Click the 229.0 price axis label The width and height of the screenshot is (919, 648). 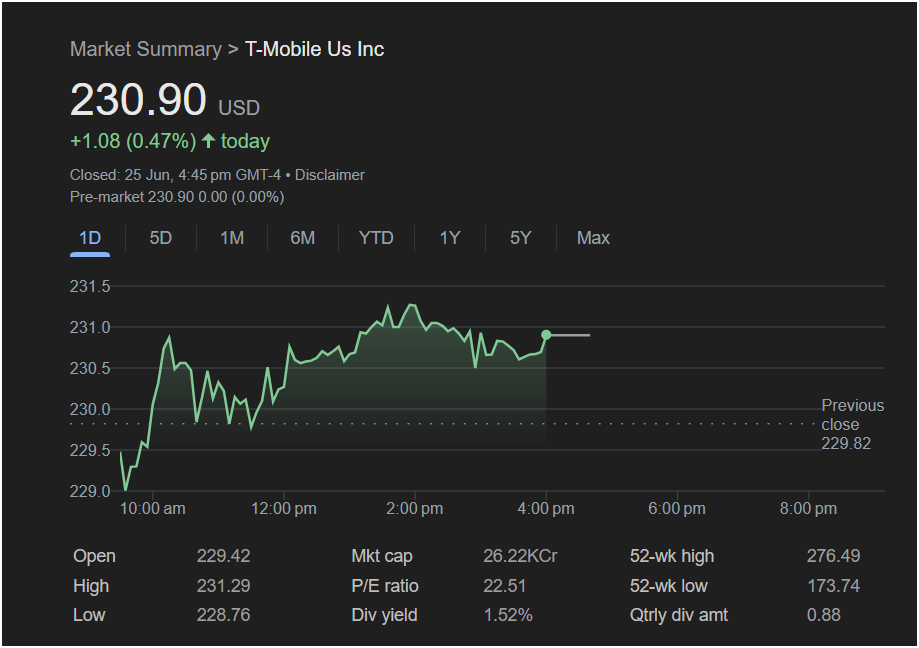[x=90, y=491]
